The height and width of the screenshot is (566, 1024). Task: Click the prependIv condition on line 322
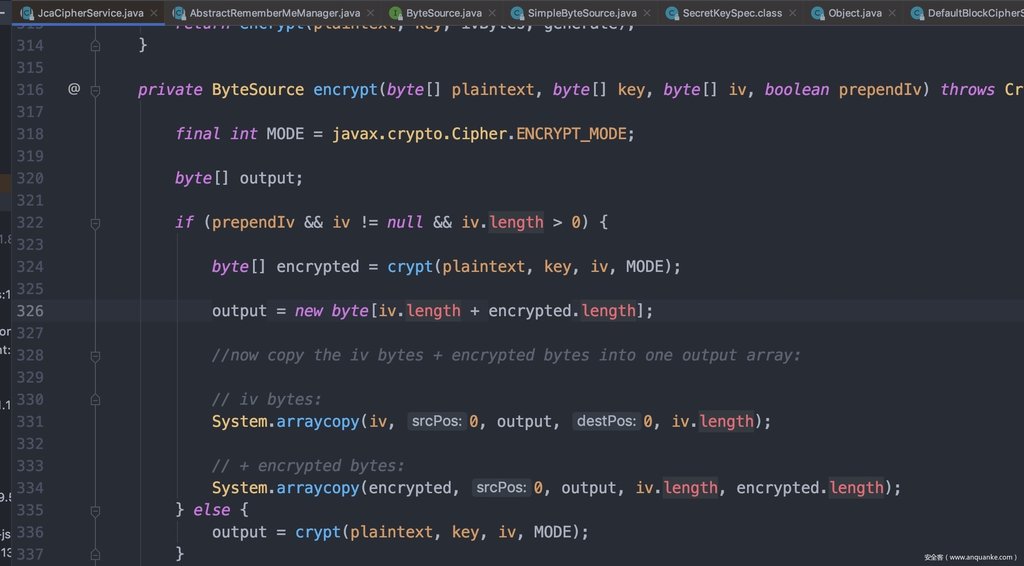coord(253,223)
